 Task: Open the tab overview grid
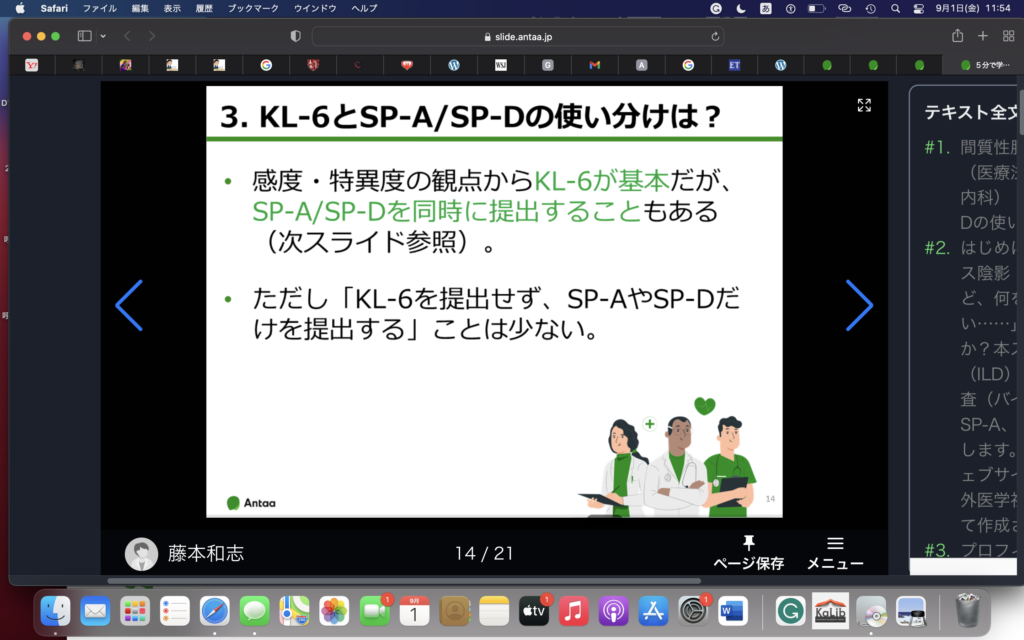click(x=1007, y=36)
